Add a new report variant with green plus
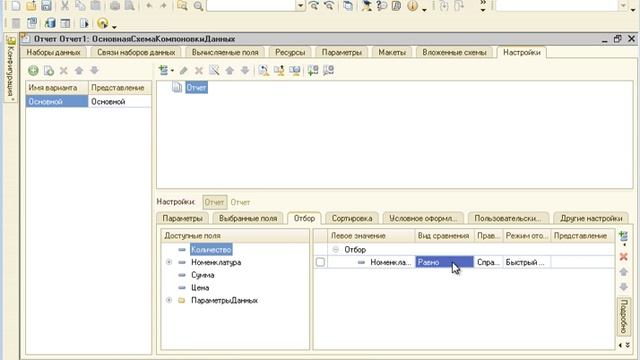The image size is (640, 360). pos(33,71)
